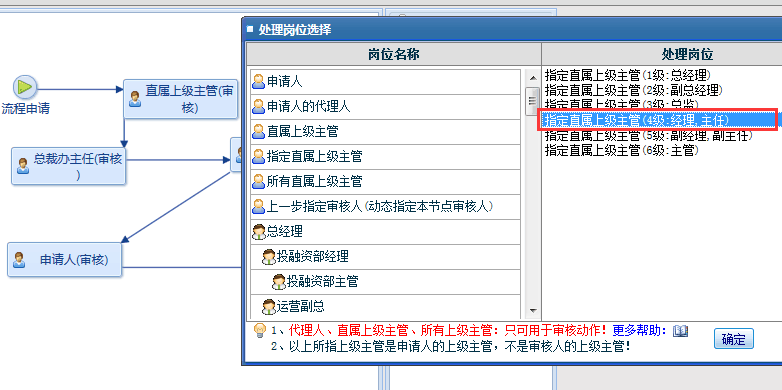Image resolution: width=782 pixels, height=390 pixels.
Task: Select 申请人的代理人 in the position list
Action: point(385,107)
